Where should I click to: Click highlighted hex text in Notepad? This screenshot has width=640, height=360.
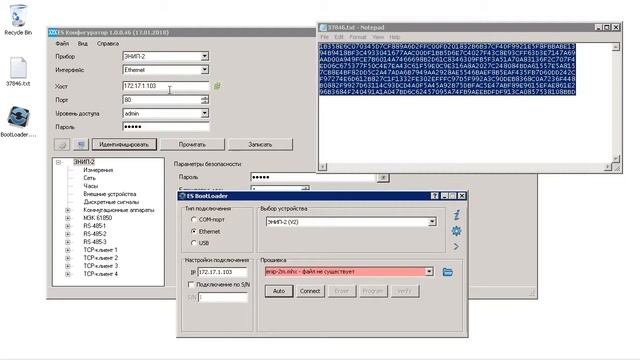447,69
